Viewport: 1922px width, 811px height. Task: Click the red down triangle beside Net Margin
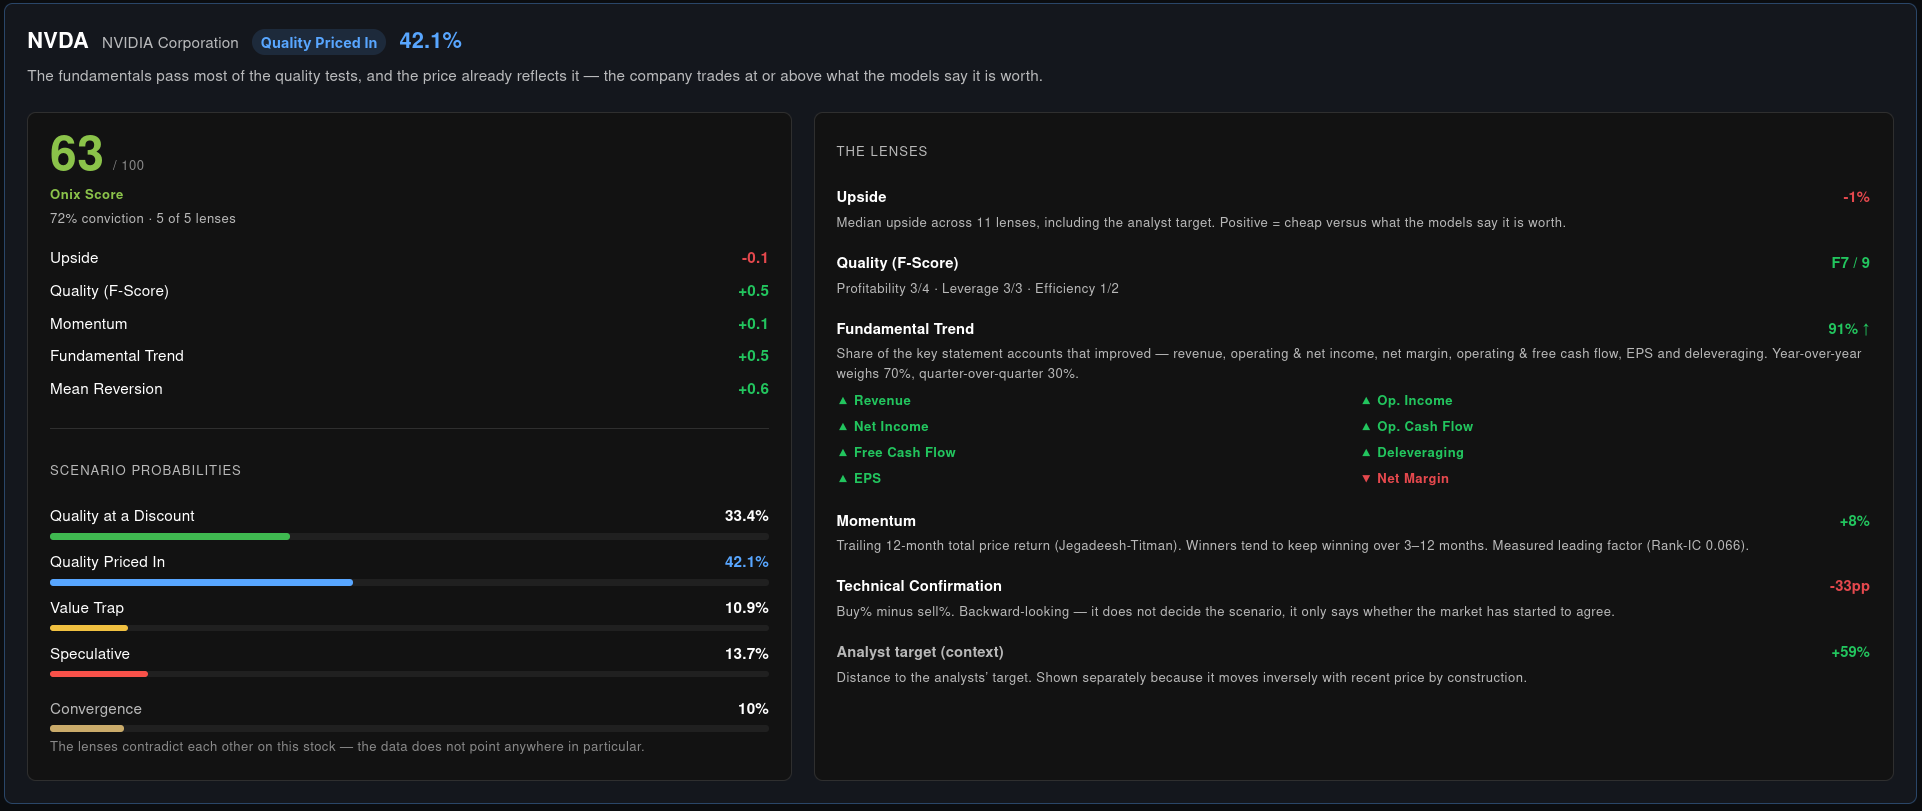[1366, 479]
